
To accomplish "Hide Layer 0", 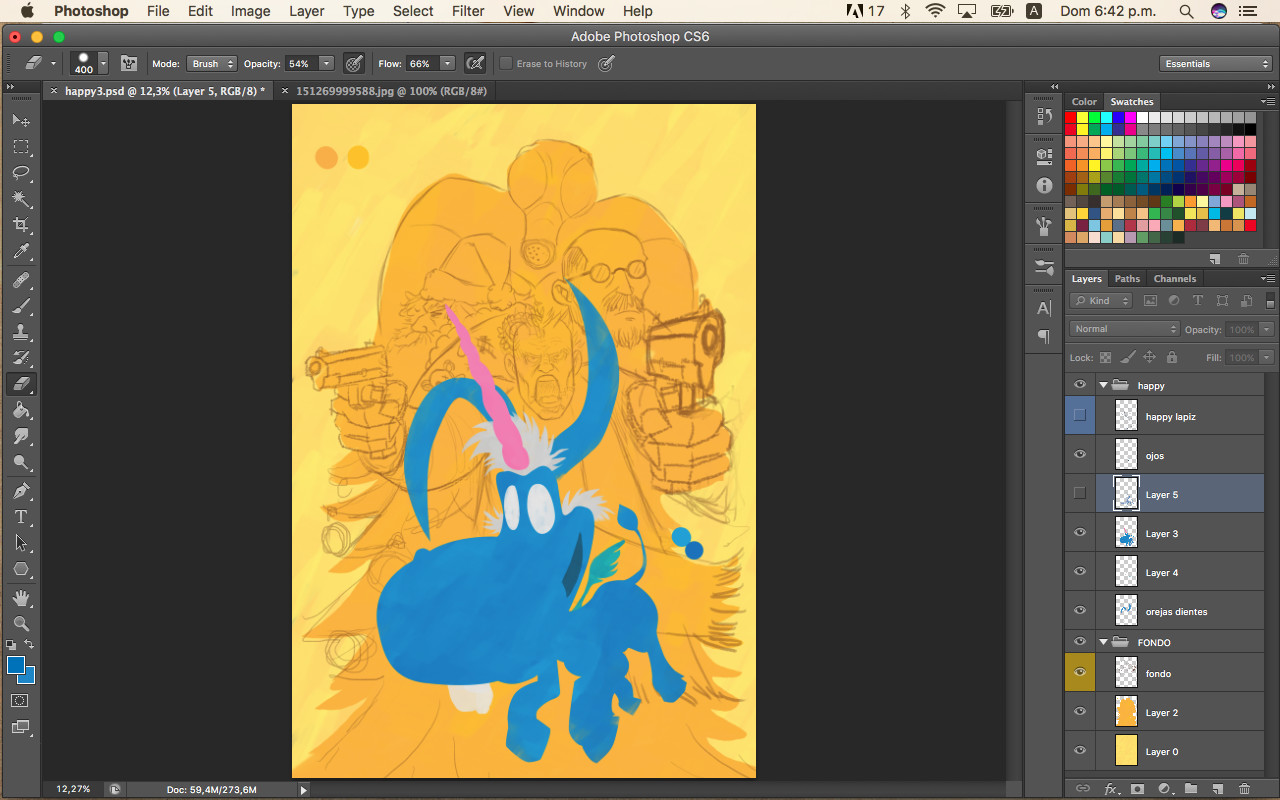I will coord(1080,751).
